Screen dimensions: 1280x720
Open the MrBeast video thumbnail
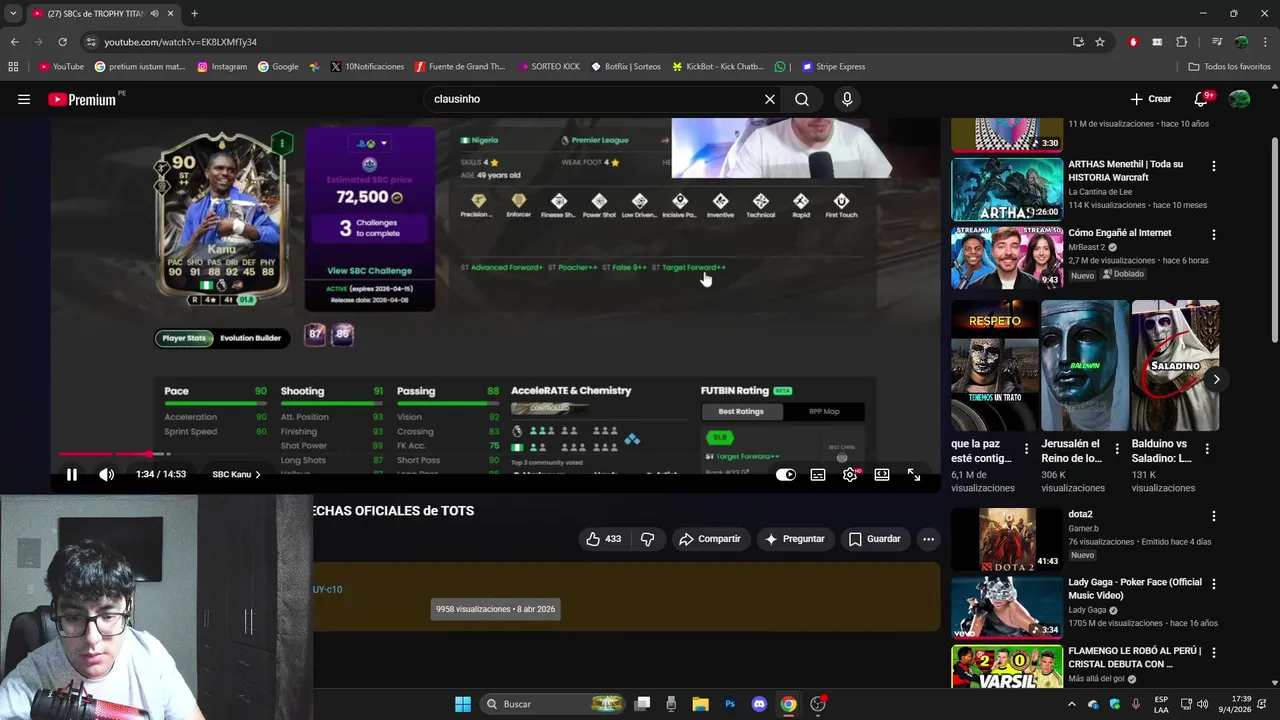coord(1006,257)
